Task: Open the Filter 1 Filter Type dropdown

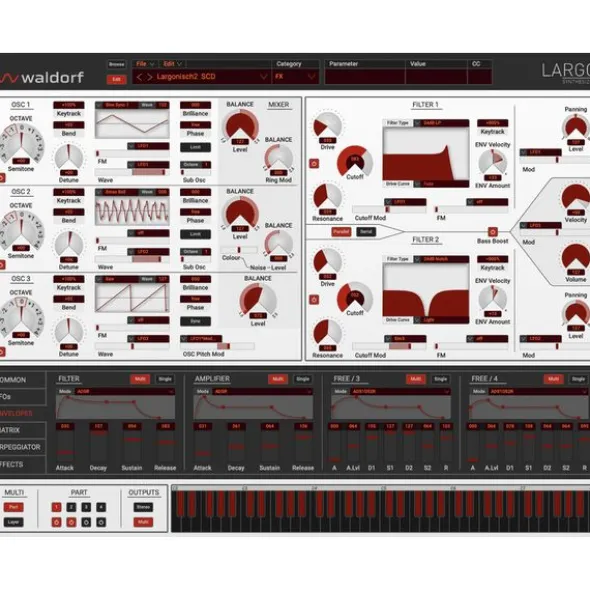Action: [x=443, y=123]
